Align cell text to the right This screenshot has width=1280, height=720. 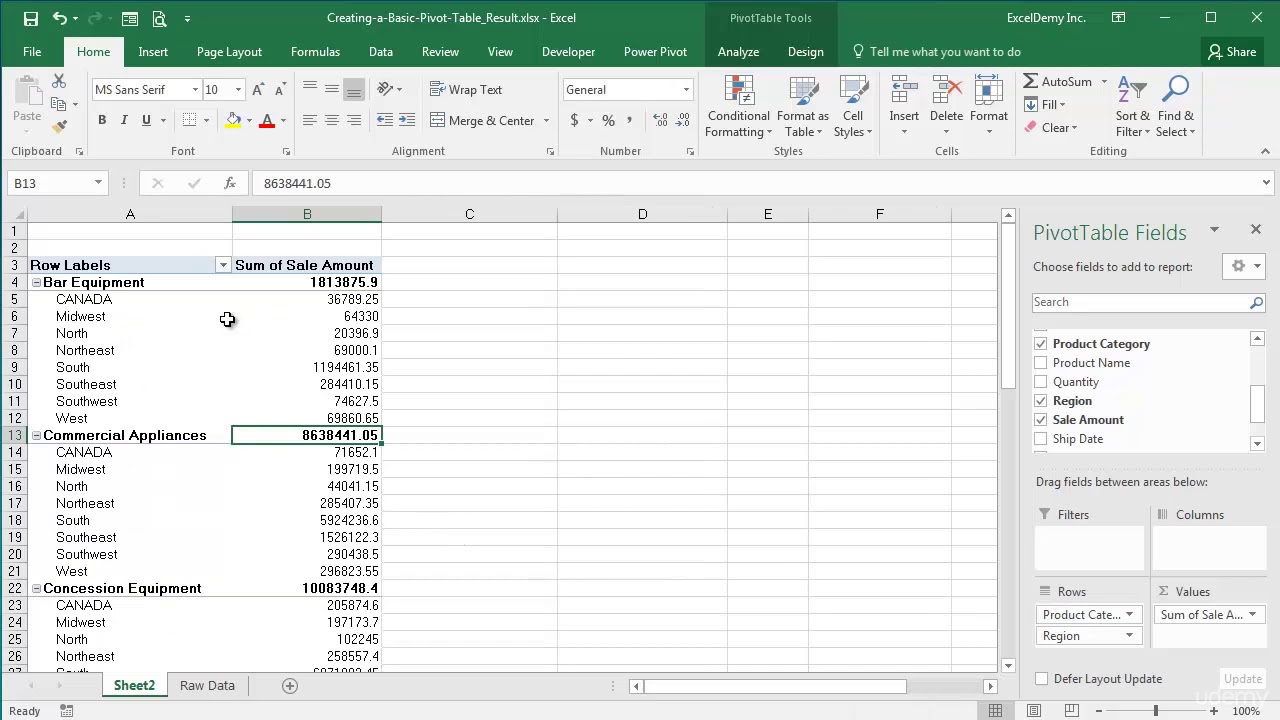click(x=354, y=120)
